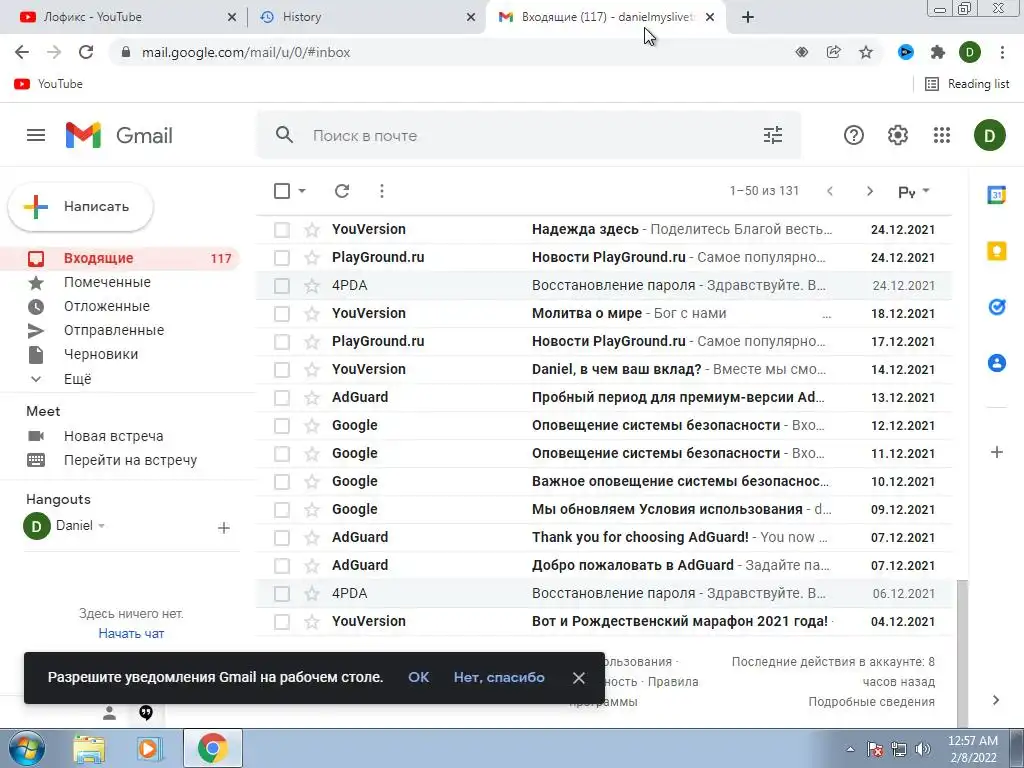Open Google Calendar side panel icon
Image resolution: width=1024 pixels, height=768 pixels.
pos(997,195)
